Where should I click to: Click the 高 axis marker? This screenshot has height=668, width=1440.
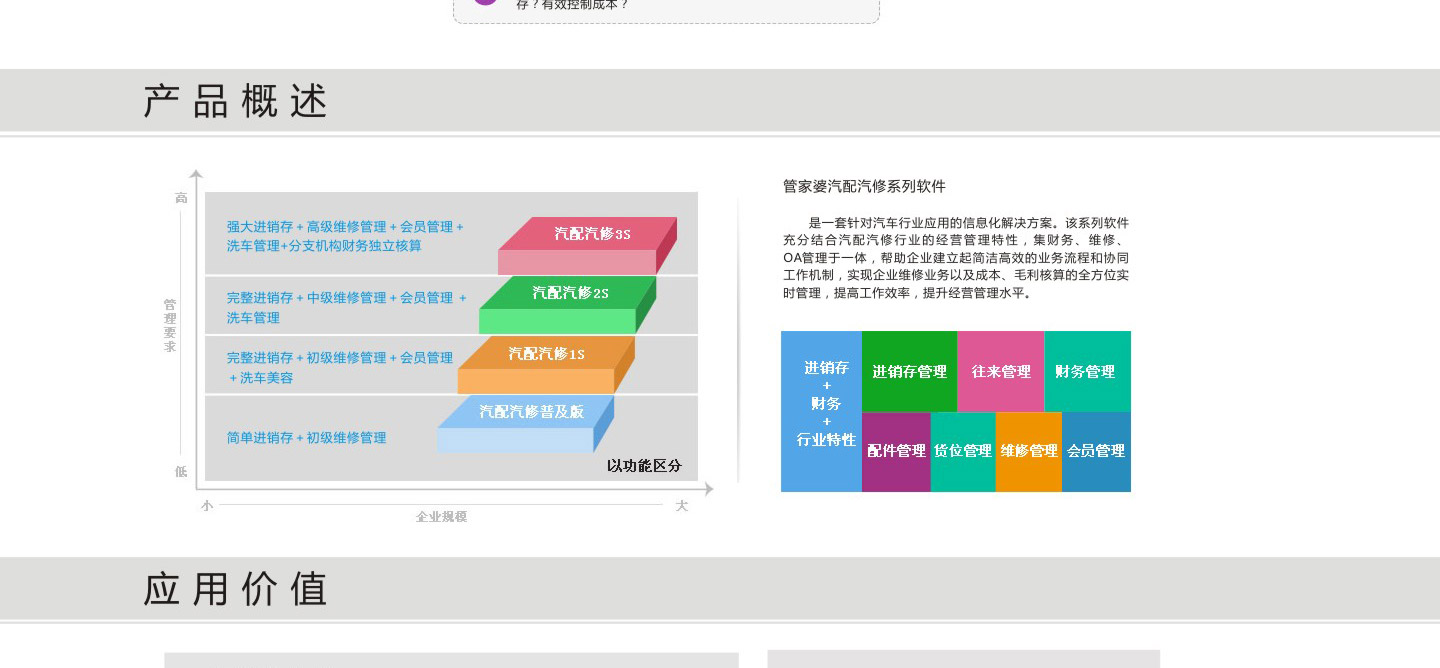coord(181,198)
